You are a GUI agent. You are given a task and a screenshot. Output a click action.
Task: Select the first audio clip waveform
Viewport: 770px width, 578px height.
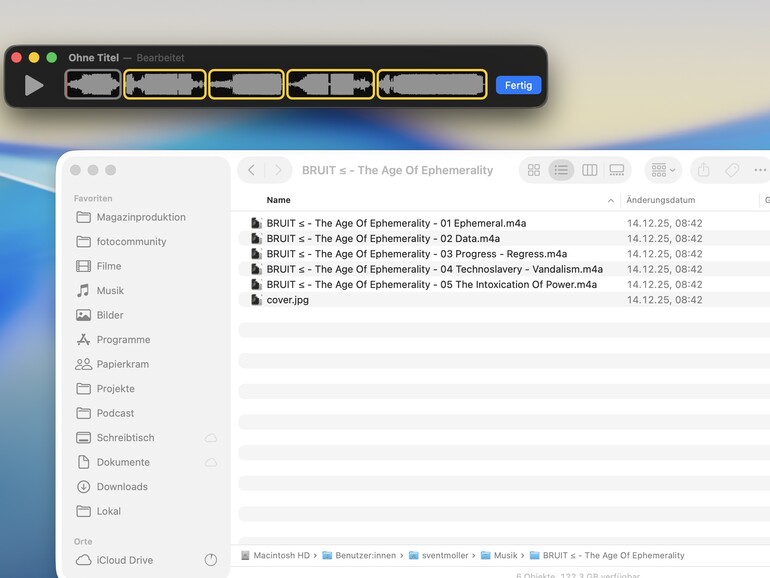[93, 84]
